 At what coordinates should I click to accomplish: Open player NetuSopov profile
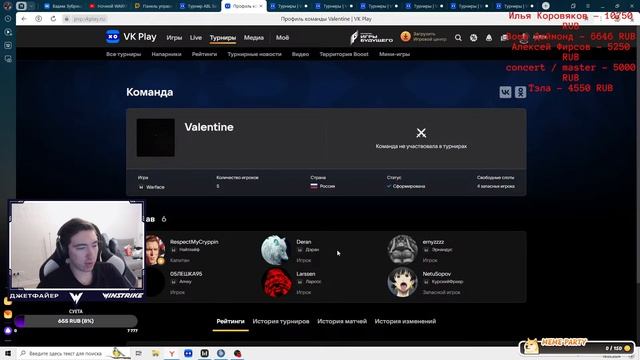pos(437,274)
